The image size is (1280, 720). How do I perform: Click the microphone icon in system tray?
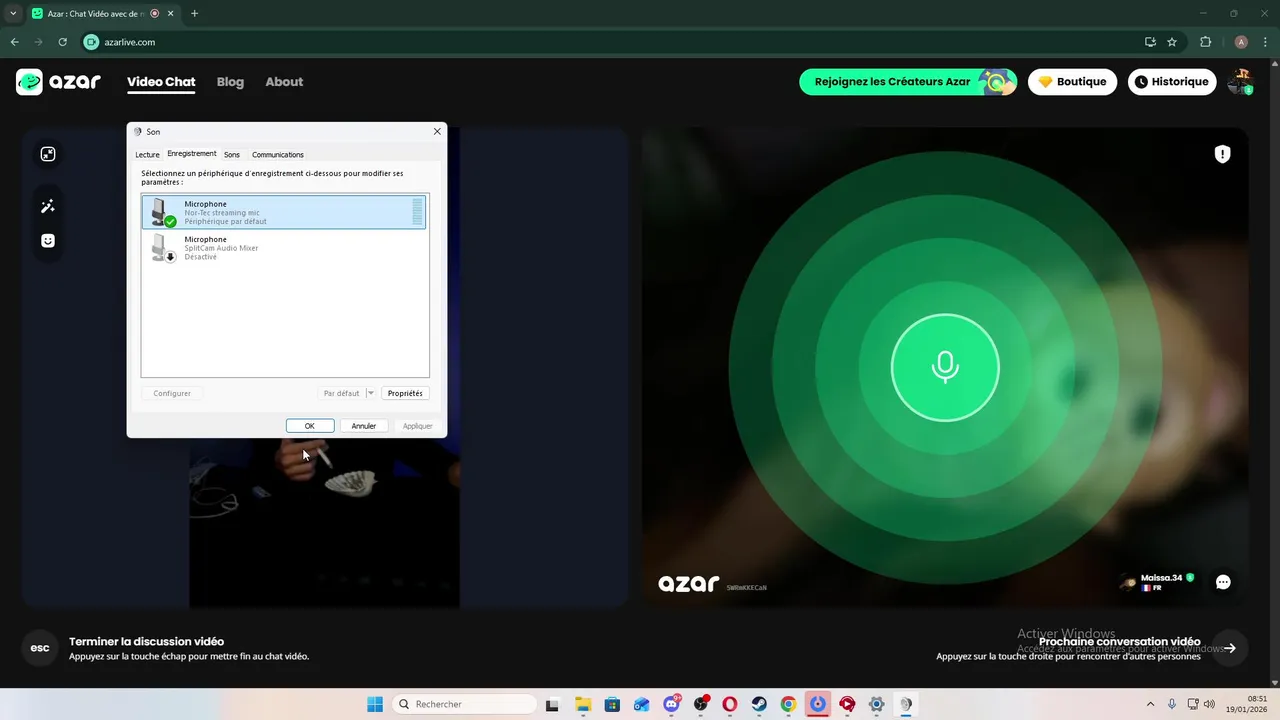[x=1172, y=704]
